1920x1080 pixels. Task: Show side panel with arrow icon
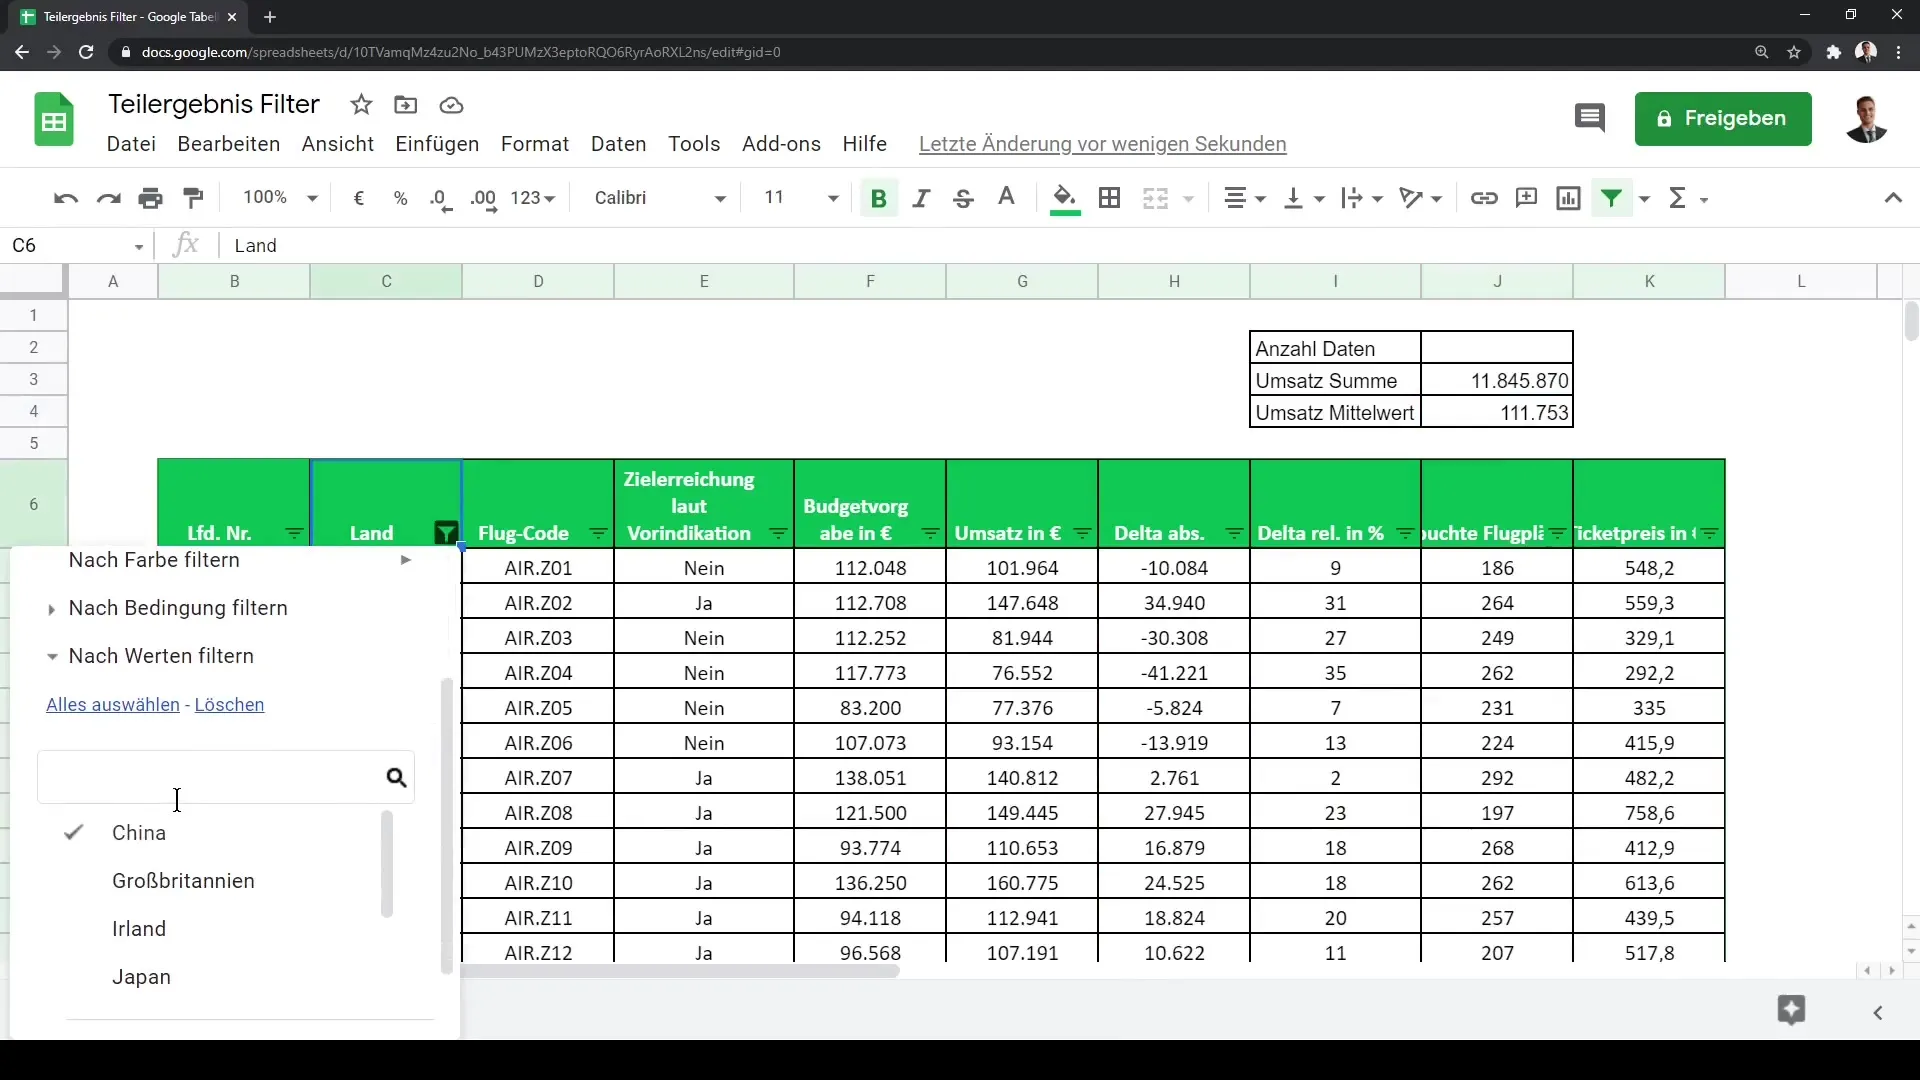tap(1878, 1013)
